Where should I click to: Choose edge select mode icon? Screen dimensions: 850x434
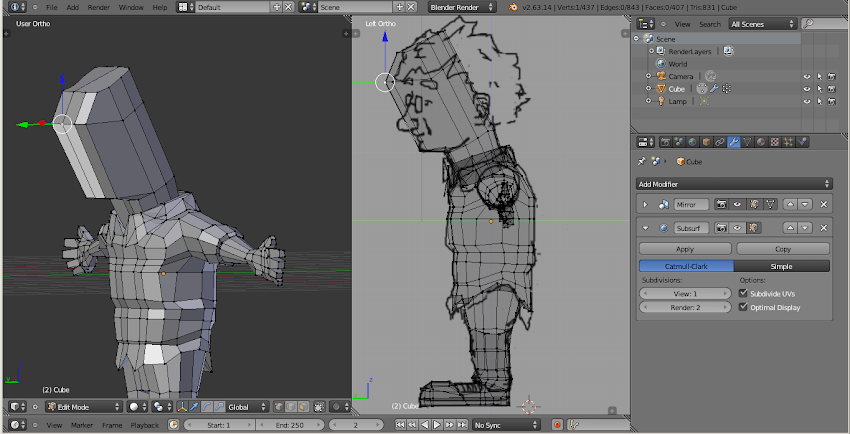[291, 407]
